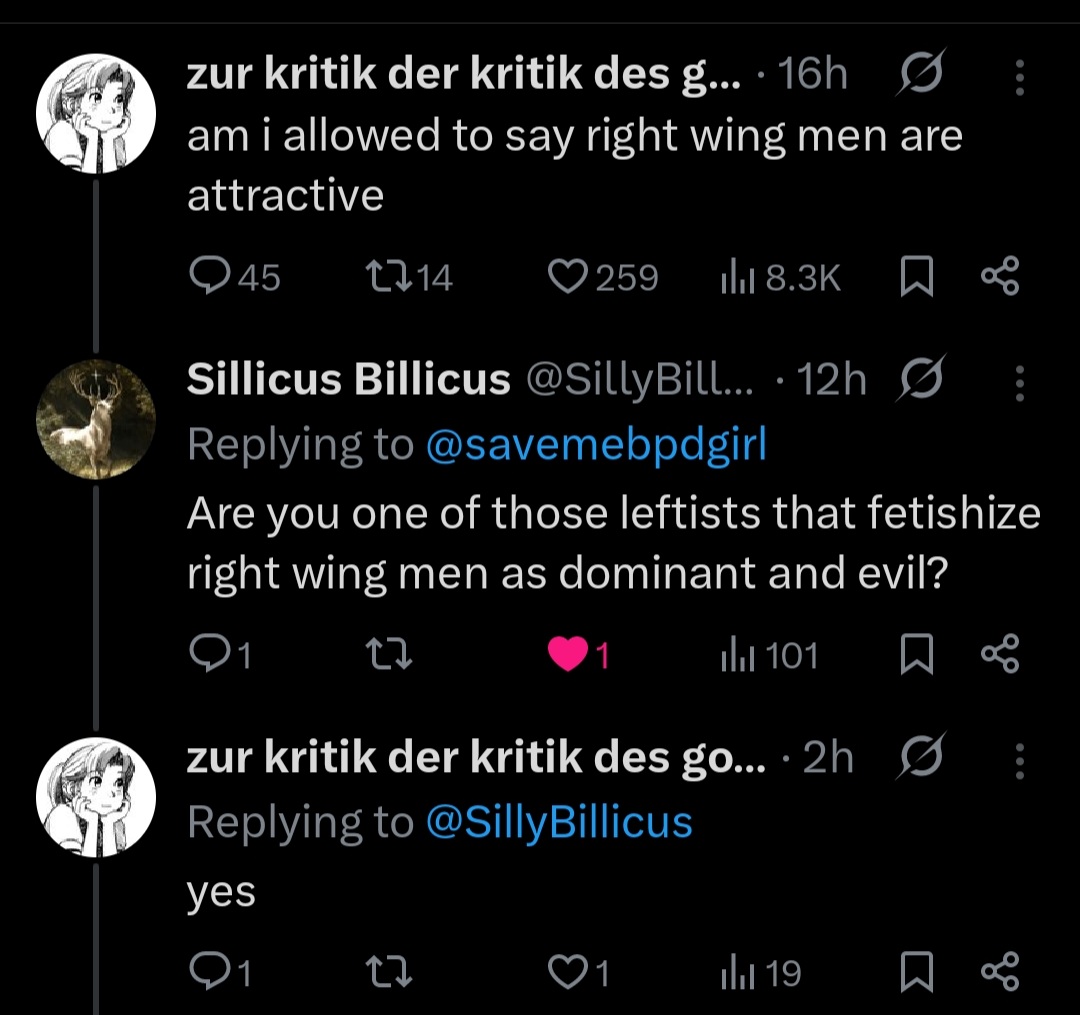Share the 'yes' reply tweet
Screen dimensions: 1080x1015
point(999,972)
